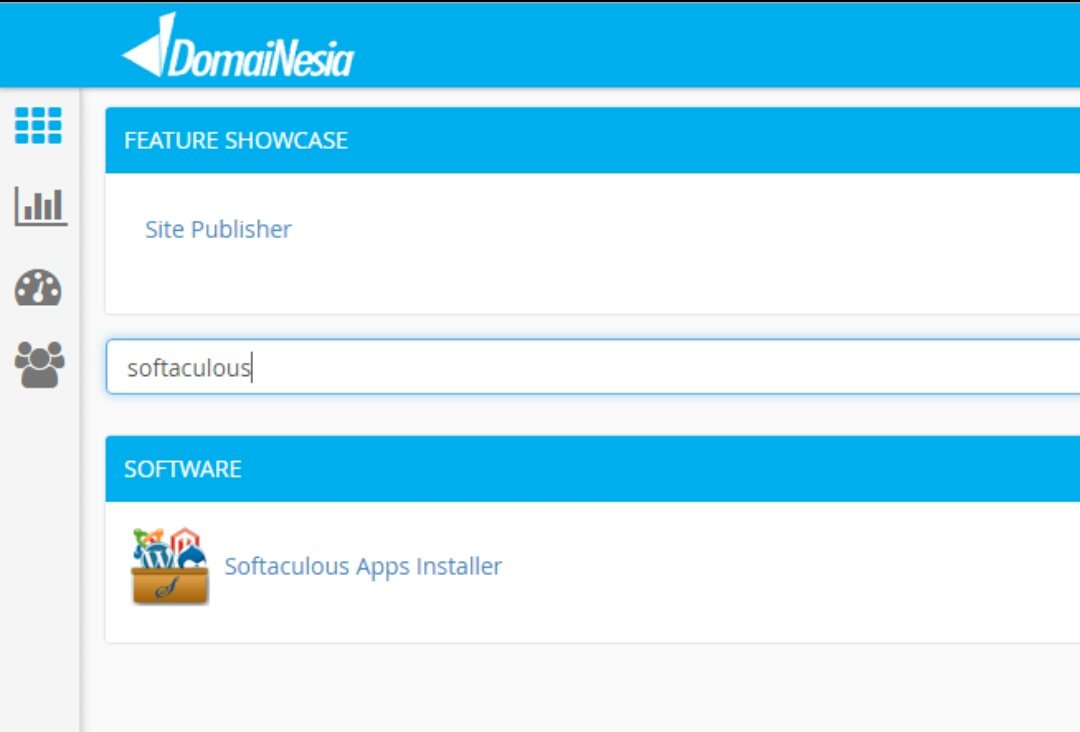This screenshot has height=732, width=1080.
Task: Open the dashboard gauge icon
Action: click(39, 288)
